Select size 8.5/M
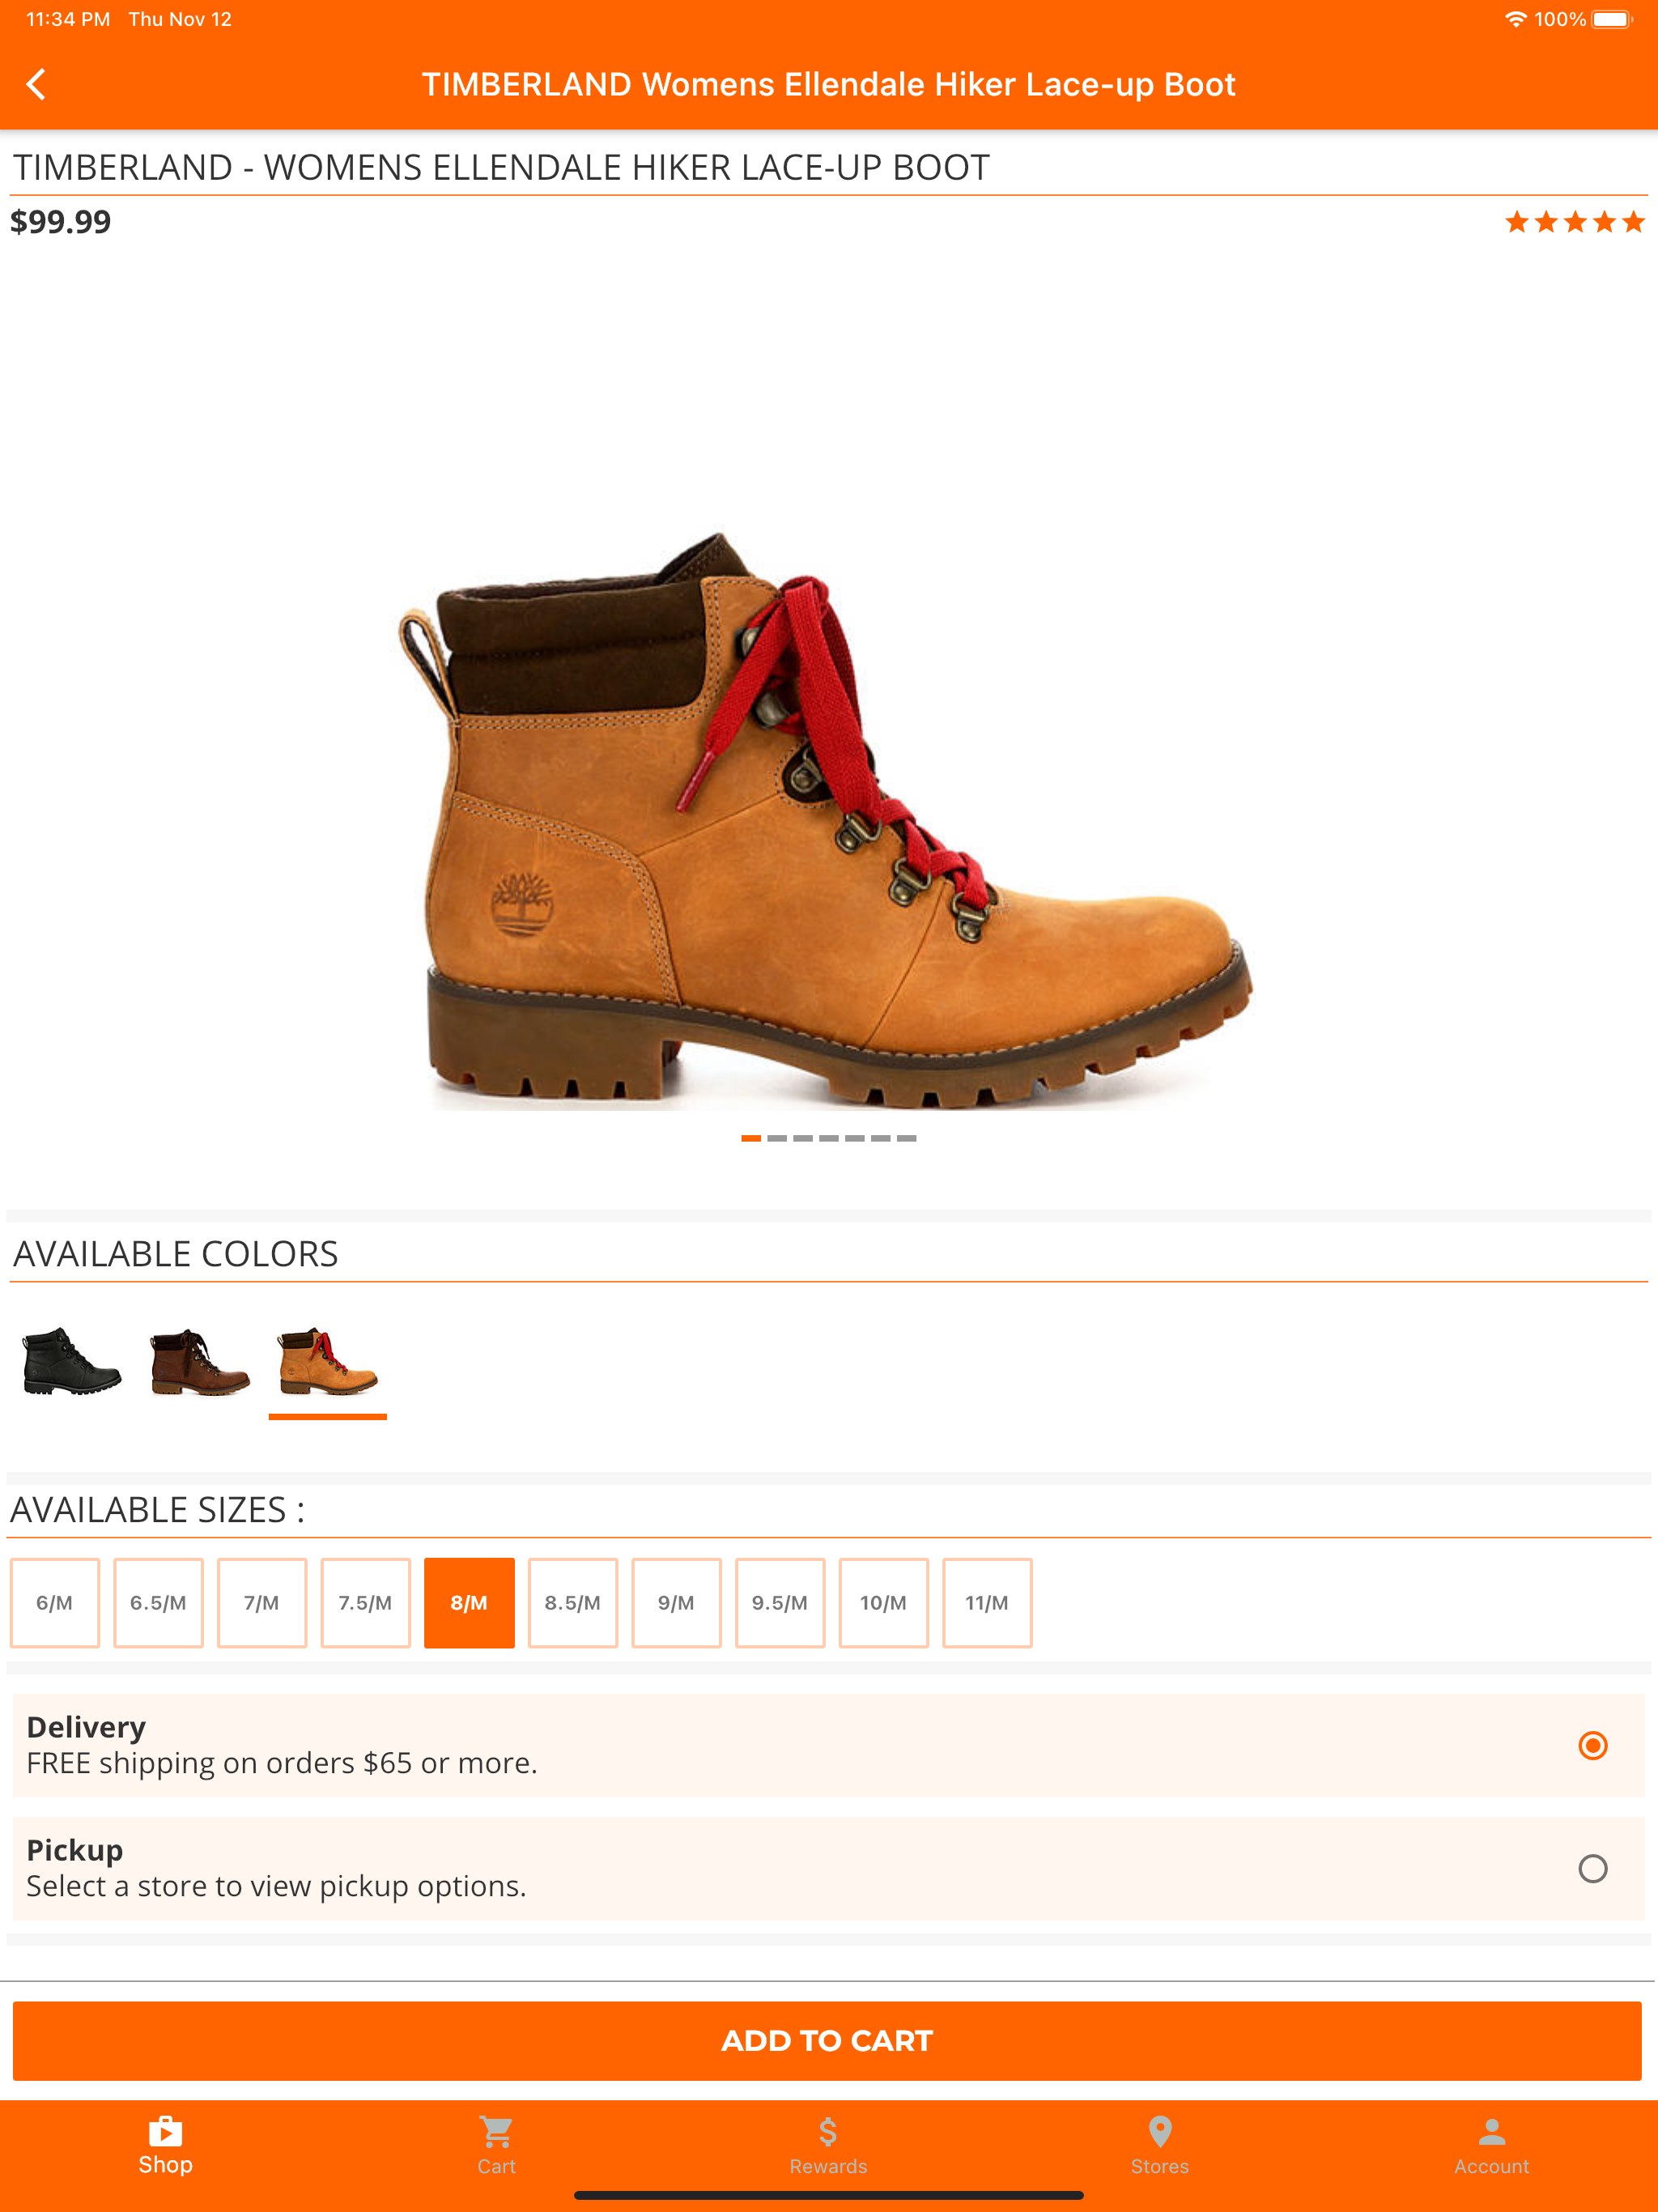Viewport: 1658px width, 2212px height. 573,1602
